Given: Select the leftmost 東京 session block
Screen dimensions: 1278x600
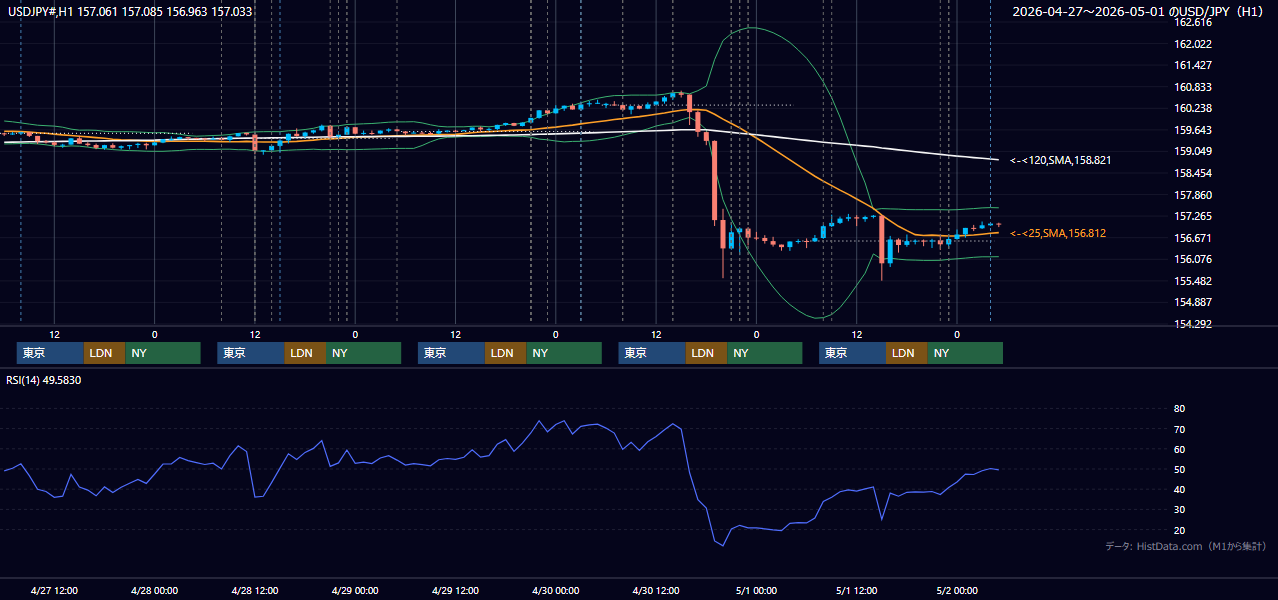Looking at the screenshot, I should coord(50,353).
